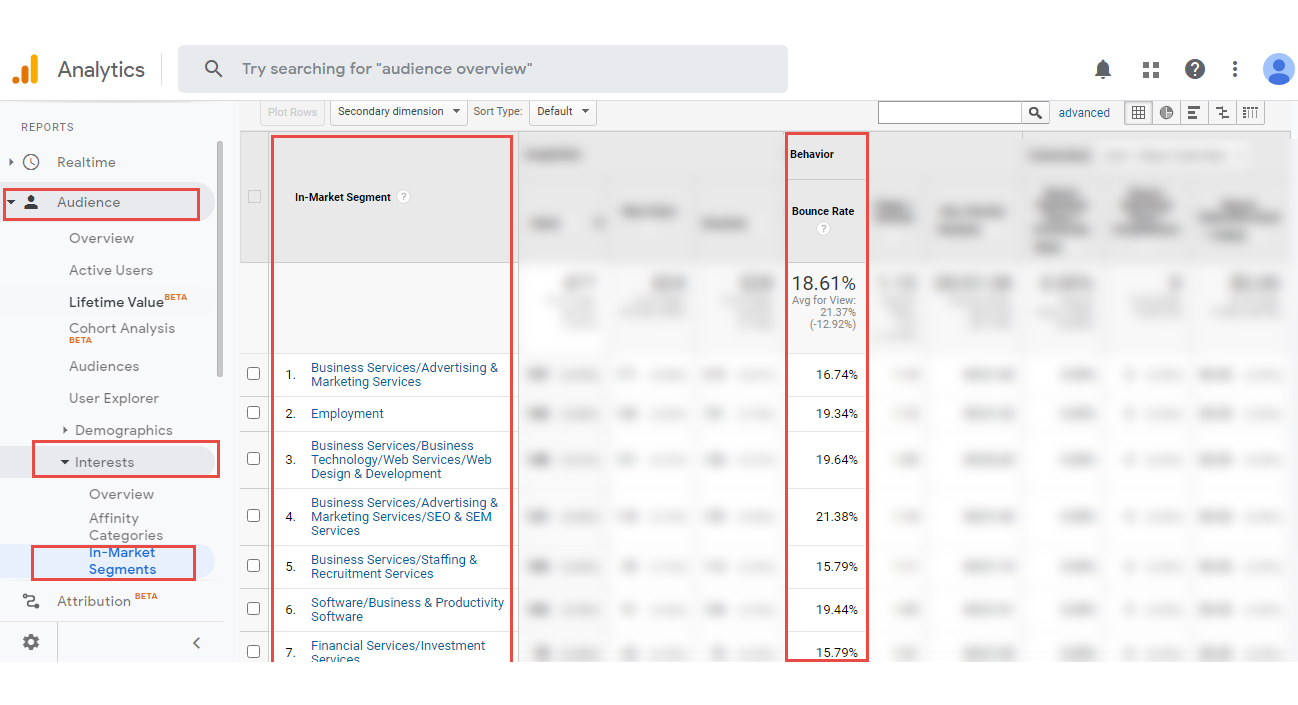
Task: Click the table search magnifier button
Action: pyautogui.click(x=1035, y=113)
